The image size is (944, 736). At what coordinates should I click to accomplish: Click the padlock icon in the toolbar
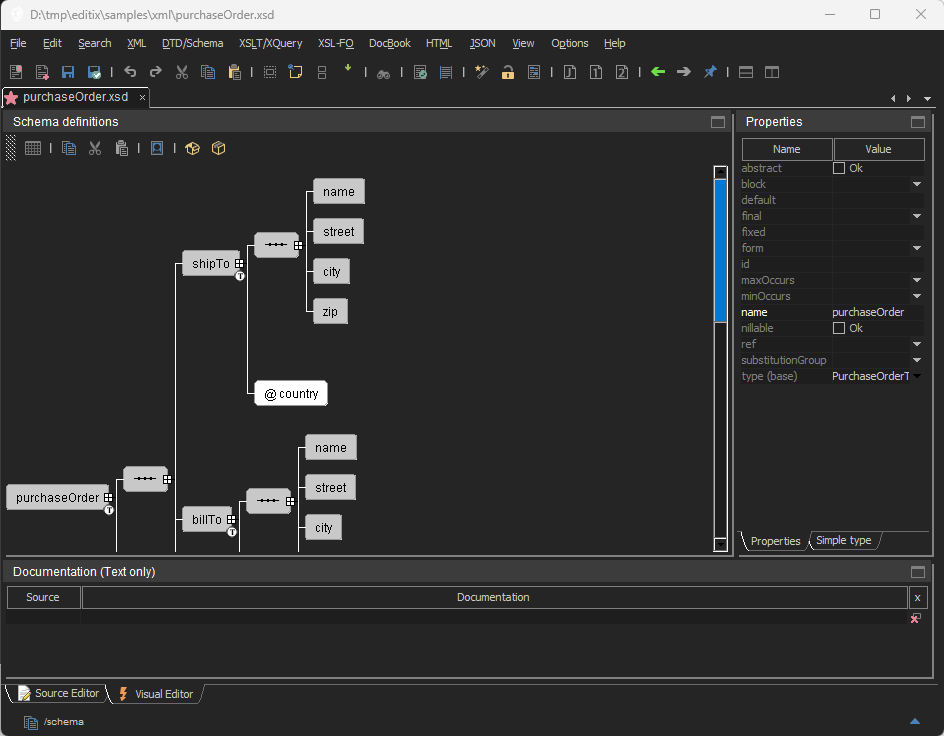(x=508, y=72)
